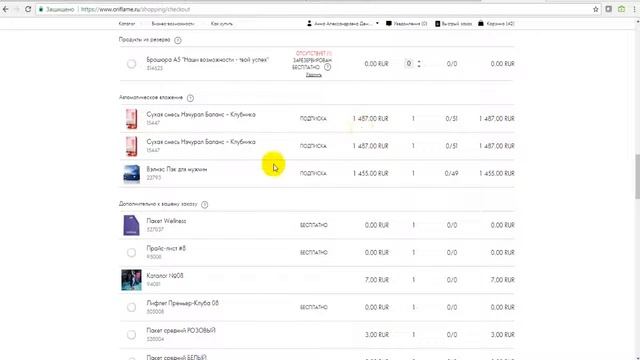Open Пакет средний РОЗОВЫЙ product name
This screenshot has height=360, width=640.
tap(181, 330)
